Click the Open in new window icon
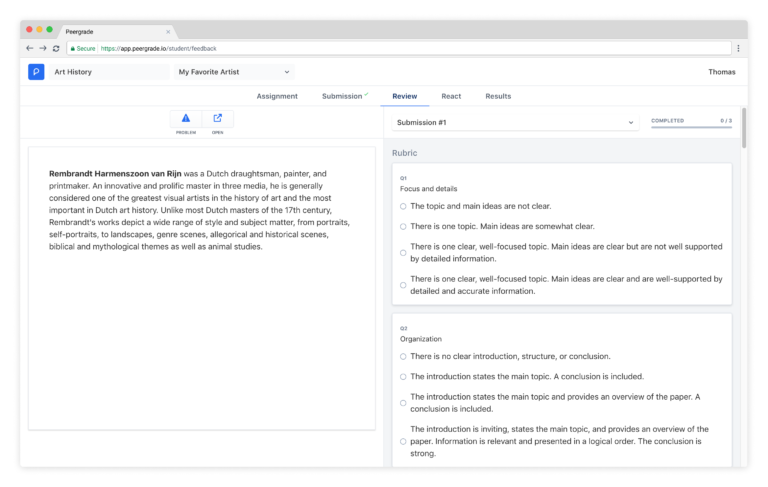The height and width of the screenshot is (487, 768). click(x=218, y=119)
